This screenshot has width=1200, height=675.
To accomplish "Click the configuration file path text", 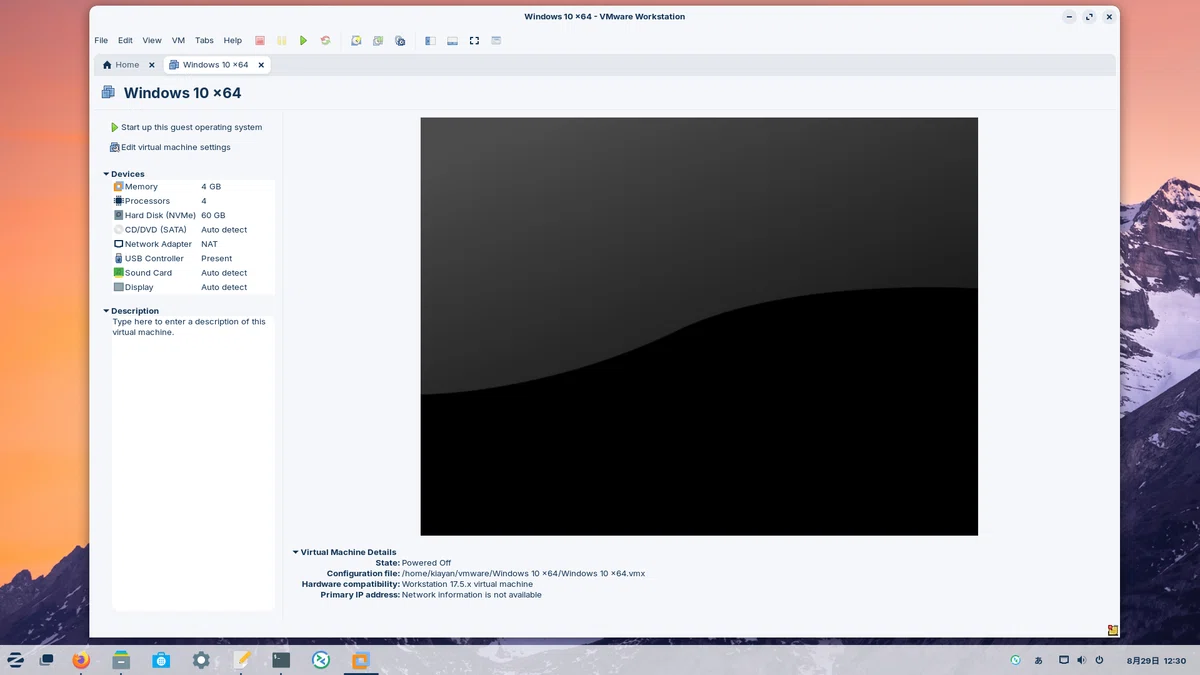I will [x=523, y=574].
